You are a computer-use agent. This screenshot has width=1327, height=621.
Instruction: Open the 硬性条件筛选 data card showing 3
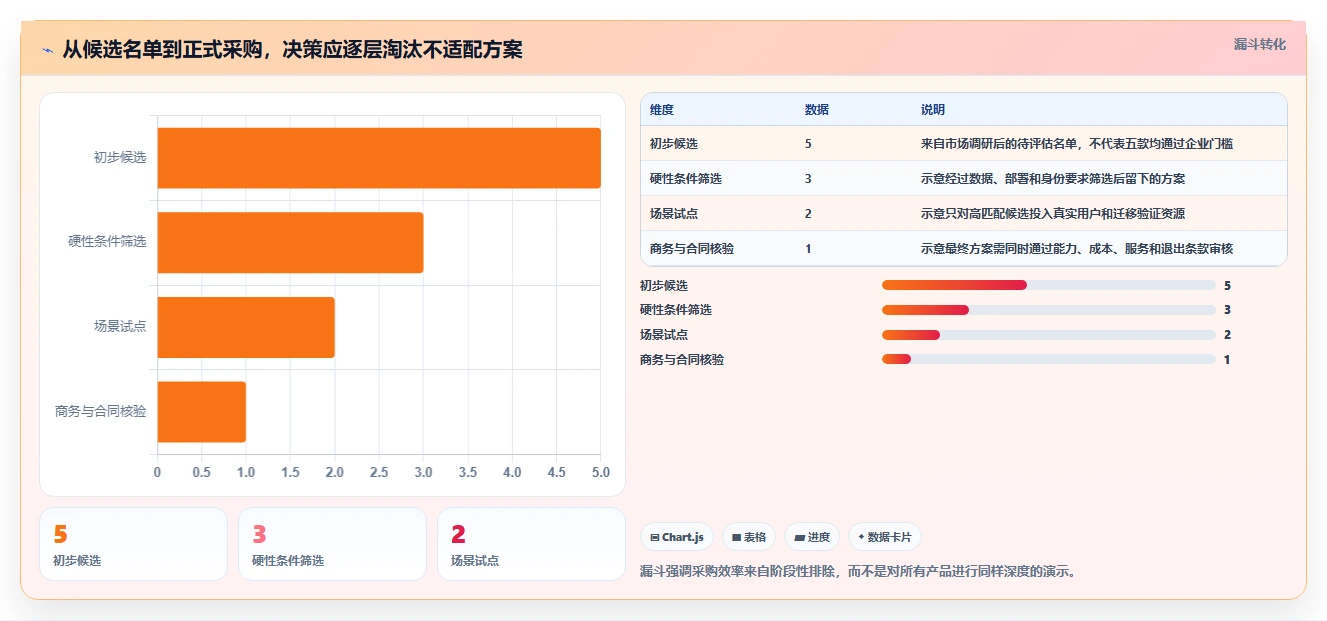click(332, 544)
